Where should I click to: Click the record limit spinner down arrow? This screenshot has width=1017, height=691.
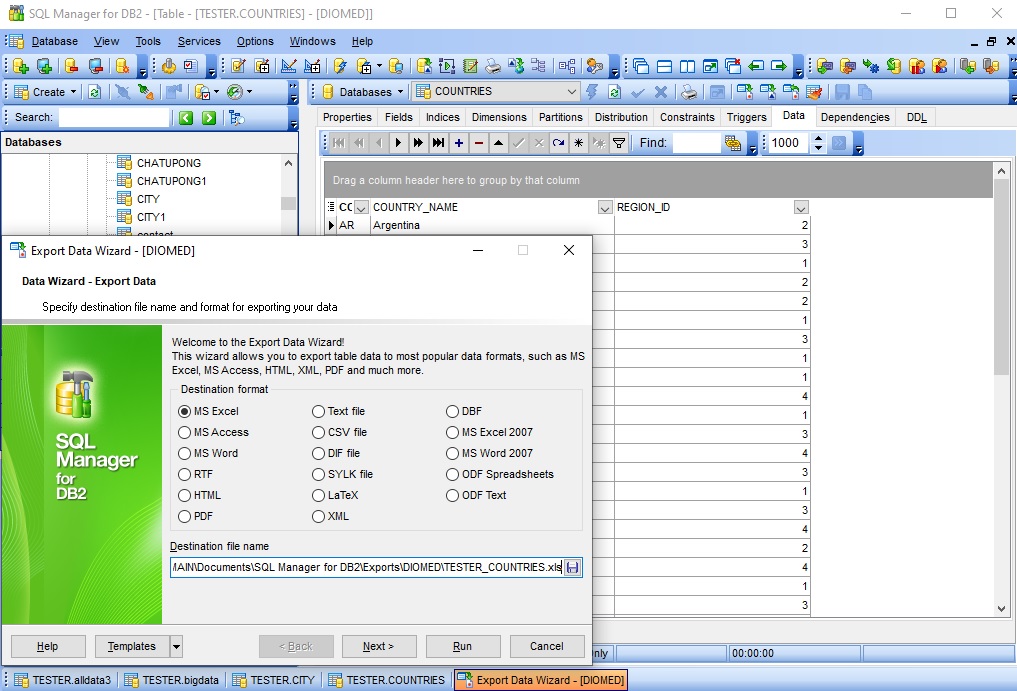coord(819,148)
